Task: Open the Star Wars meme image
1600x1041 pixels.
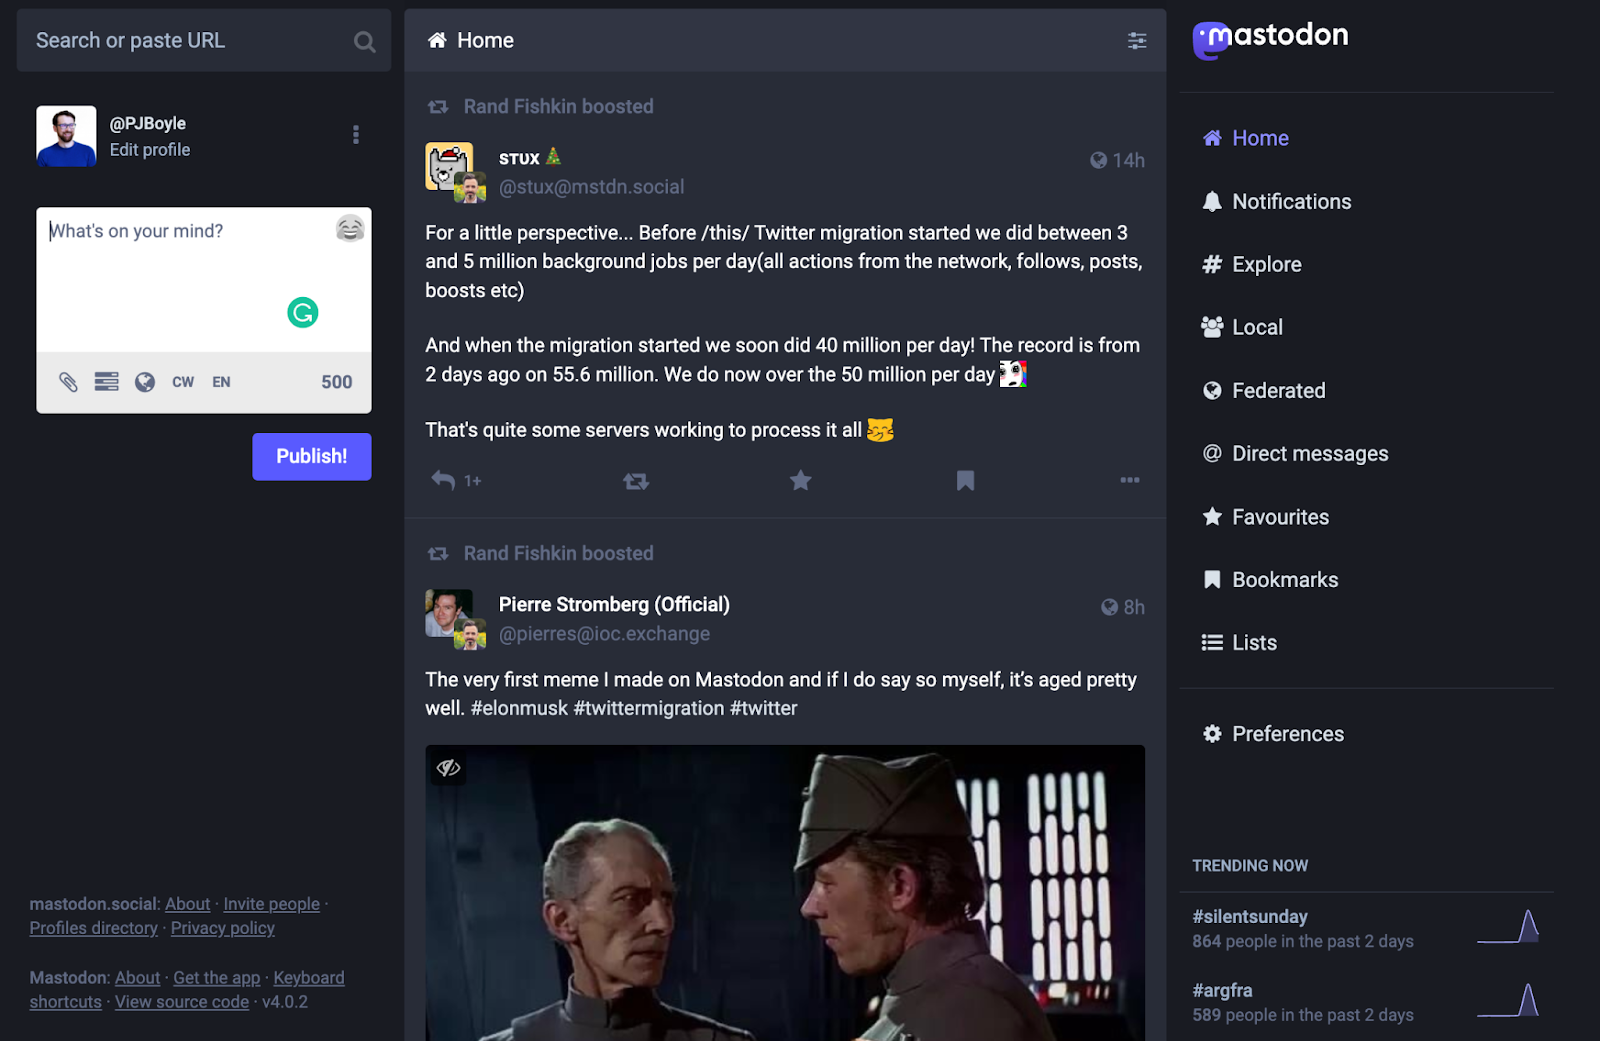Action: pos(785,893)
